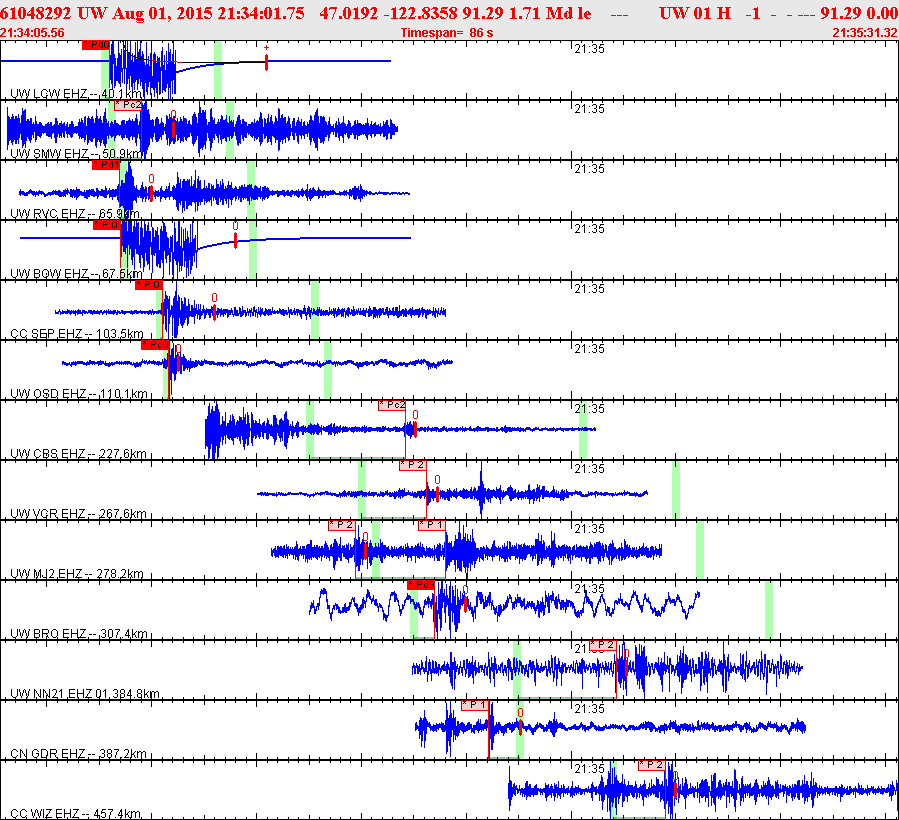Click the UW CBS EHZ 227.6km station label
The height and width of the screenshot is (820, 899).
[79, 454]
